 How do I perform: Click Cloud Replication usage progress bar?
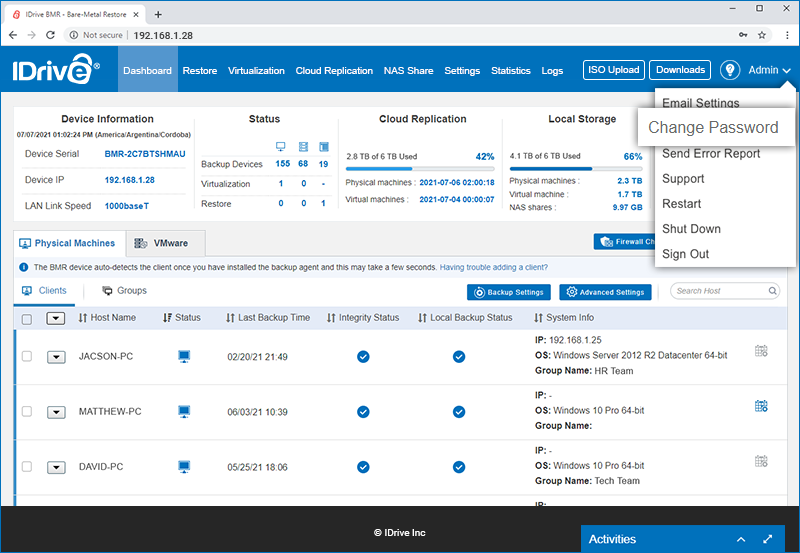coord(420,168)
